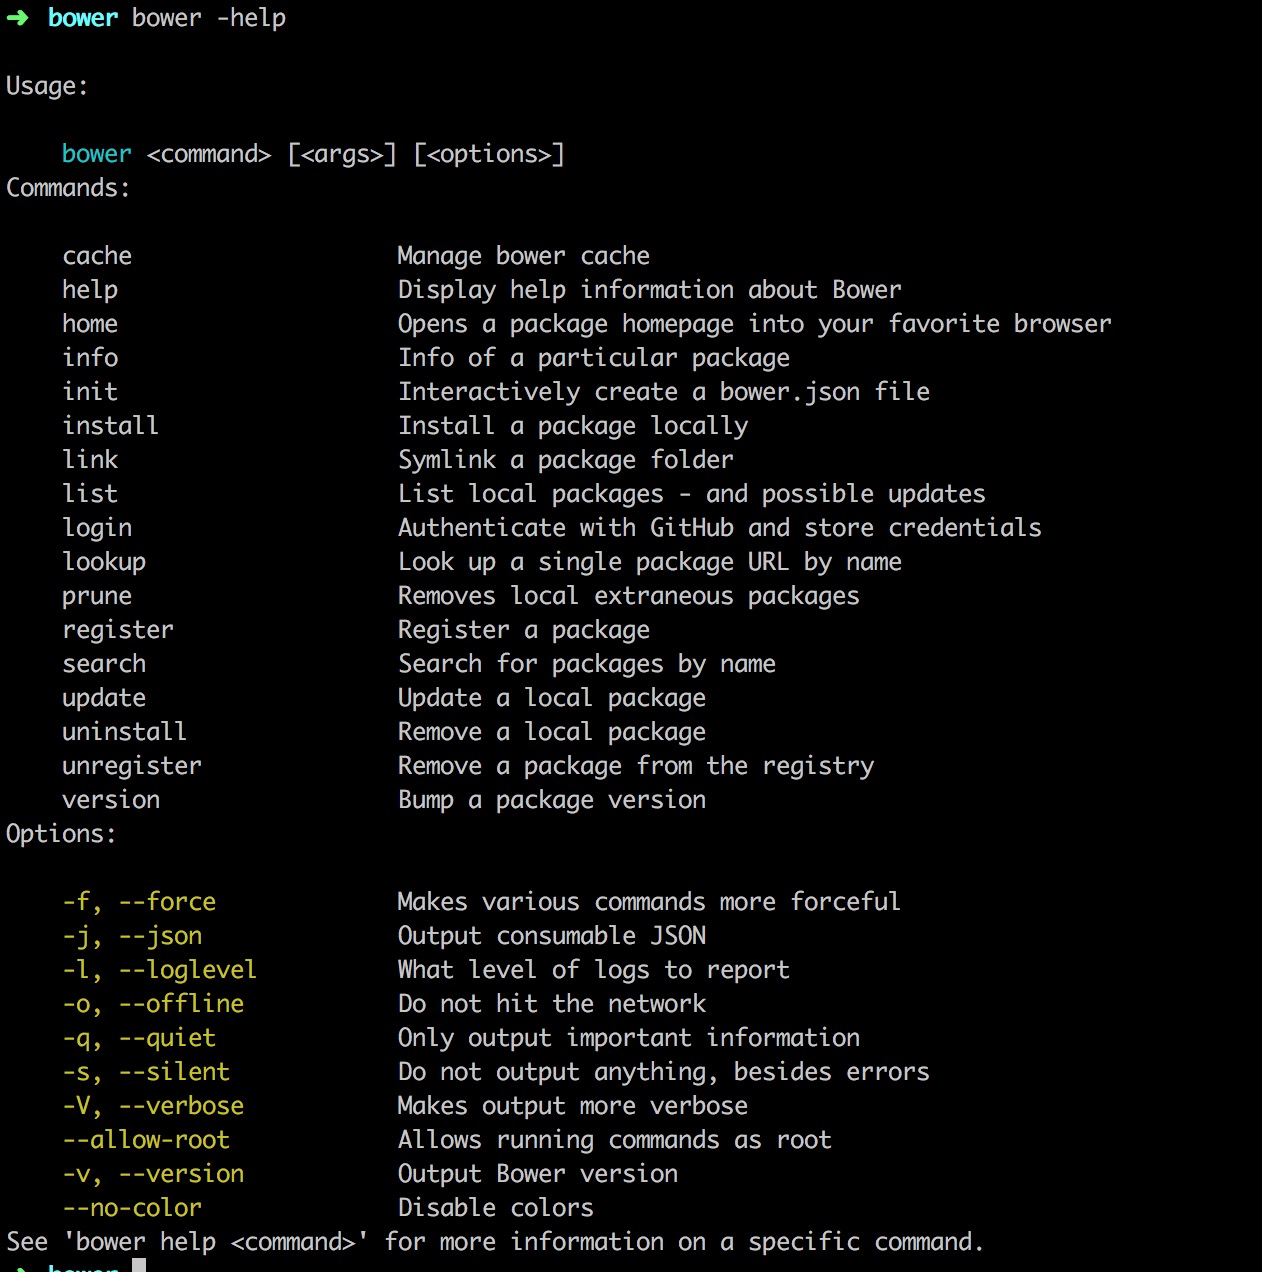
Task: Select 'Install a package locally'
Action: [573, 426]
